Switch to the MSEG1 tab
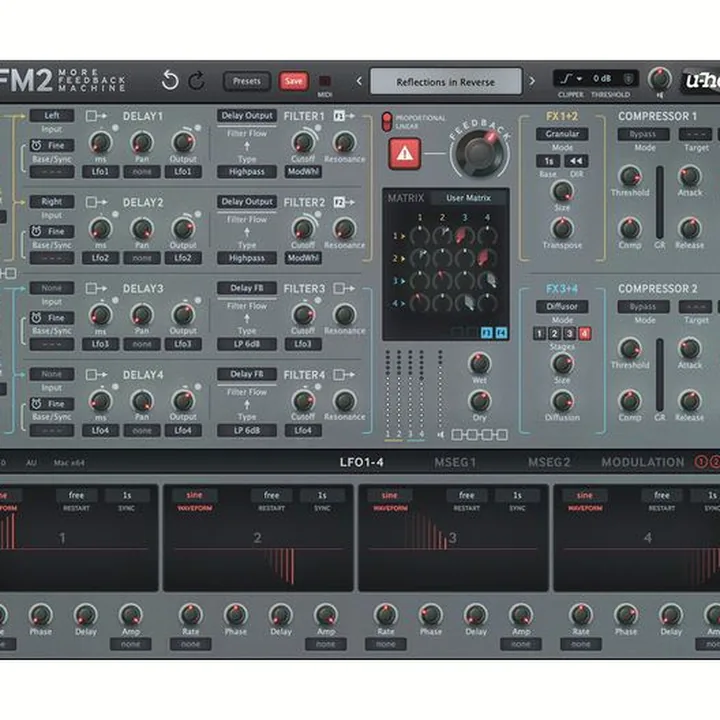 [456, 462]
